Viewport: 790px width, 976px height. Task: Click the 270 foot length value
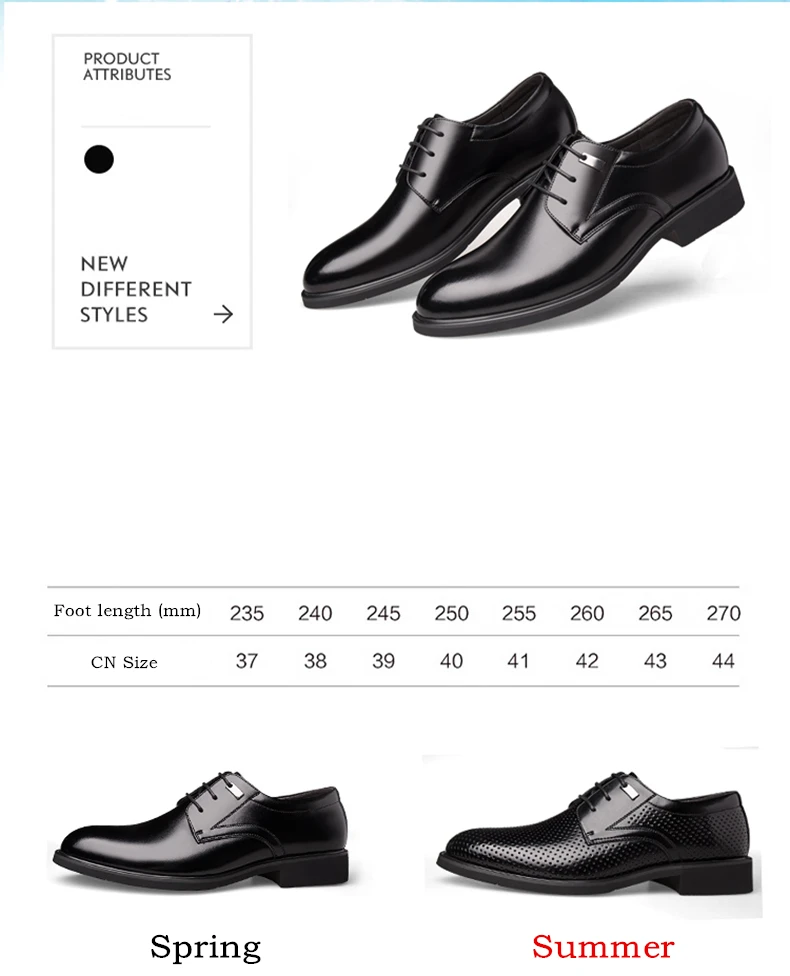pyautogui.click(x=723, y=614)
